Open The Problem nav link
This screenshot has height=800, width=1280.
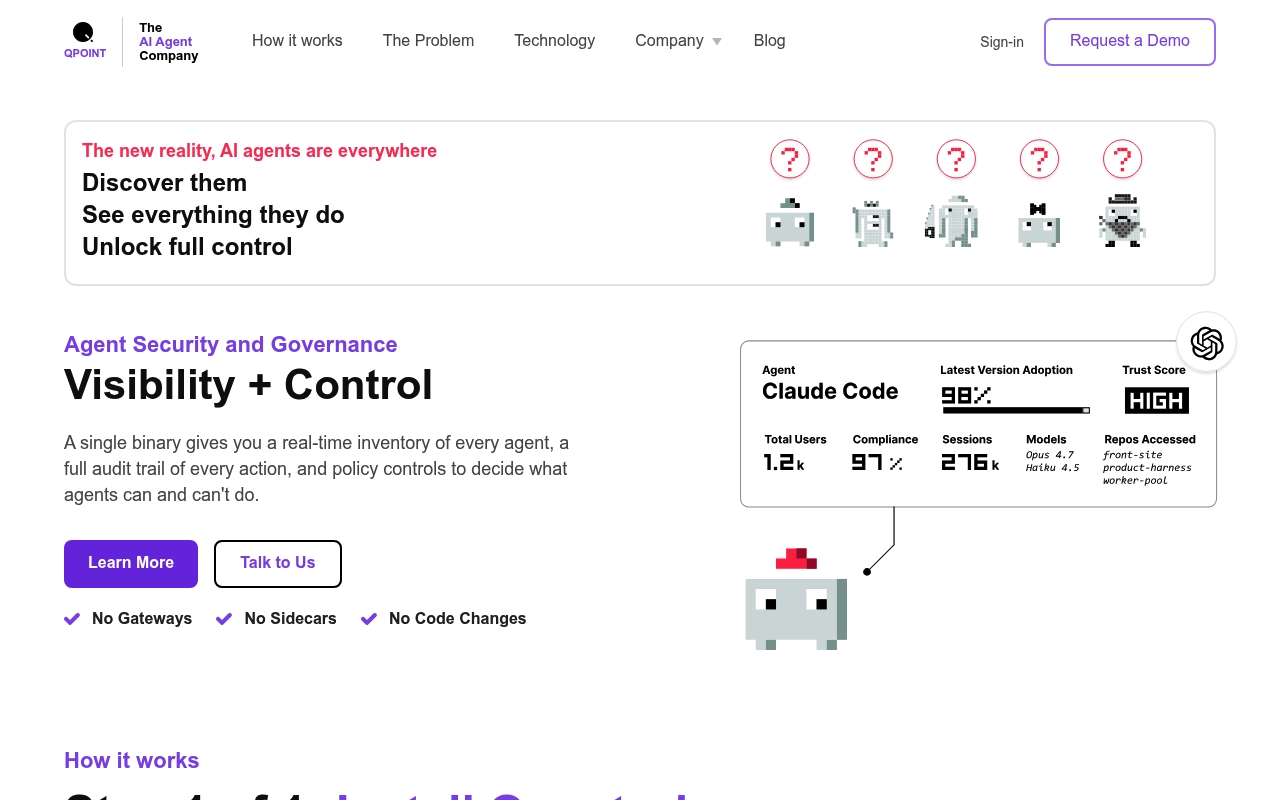[x=428, y=41]
